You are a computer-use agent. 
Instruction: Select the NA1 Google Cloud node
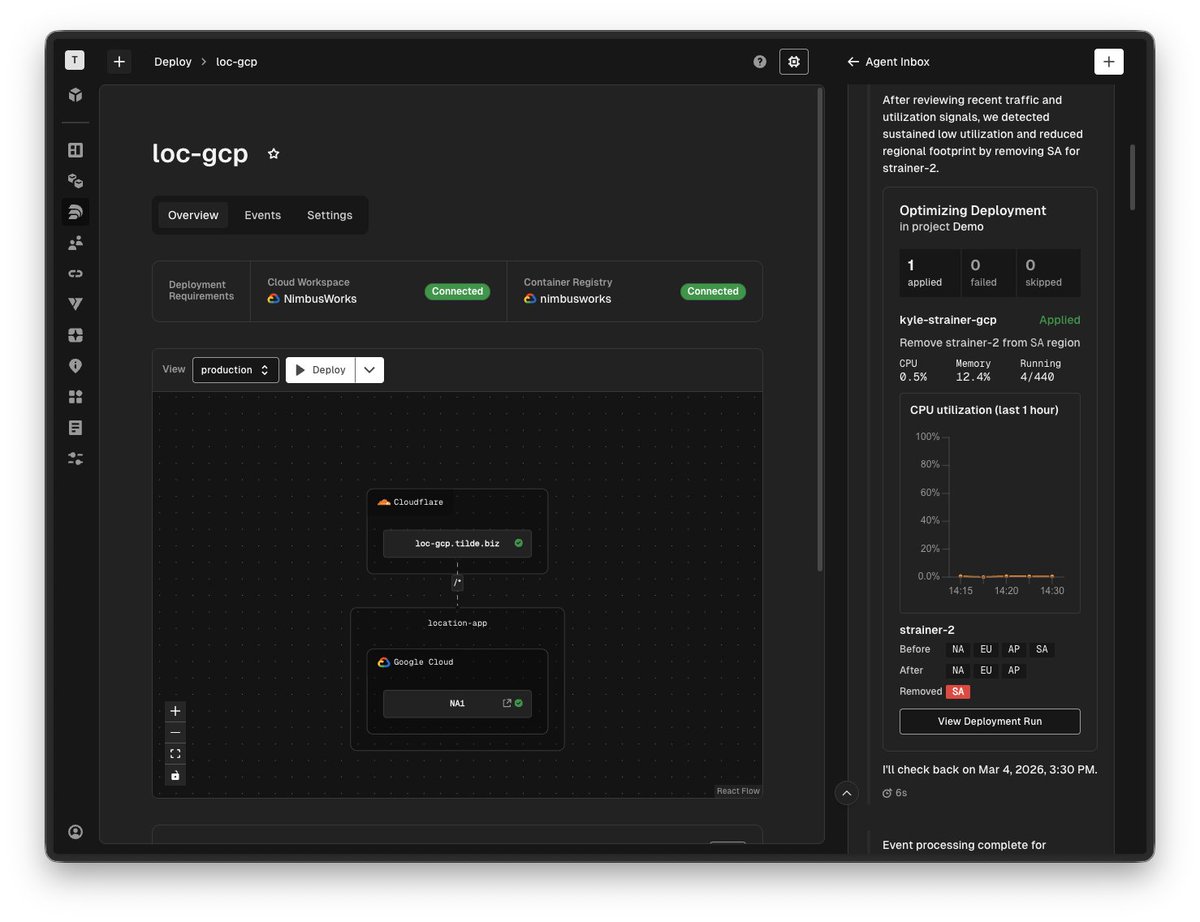[457, 703]
